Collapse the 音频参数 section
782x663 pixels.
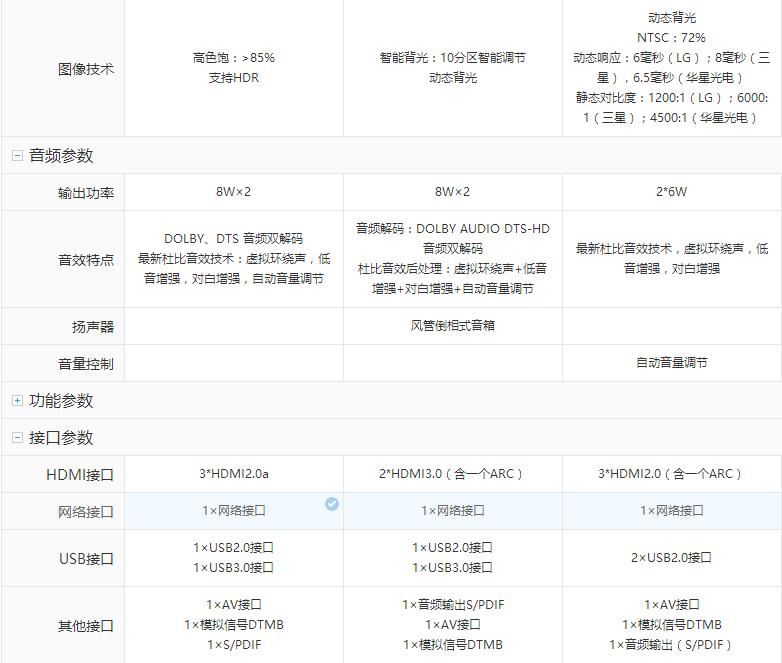point(17,156)
